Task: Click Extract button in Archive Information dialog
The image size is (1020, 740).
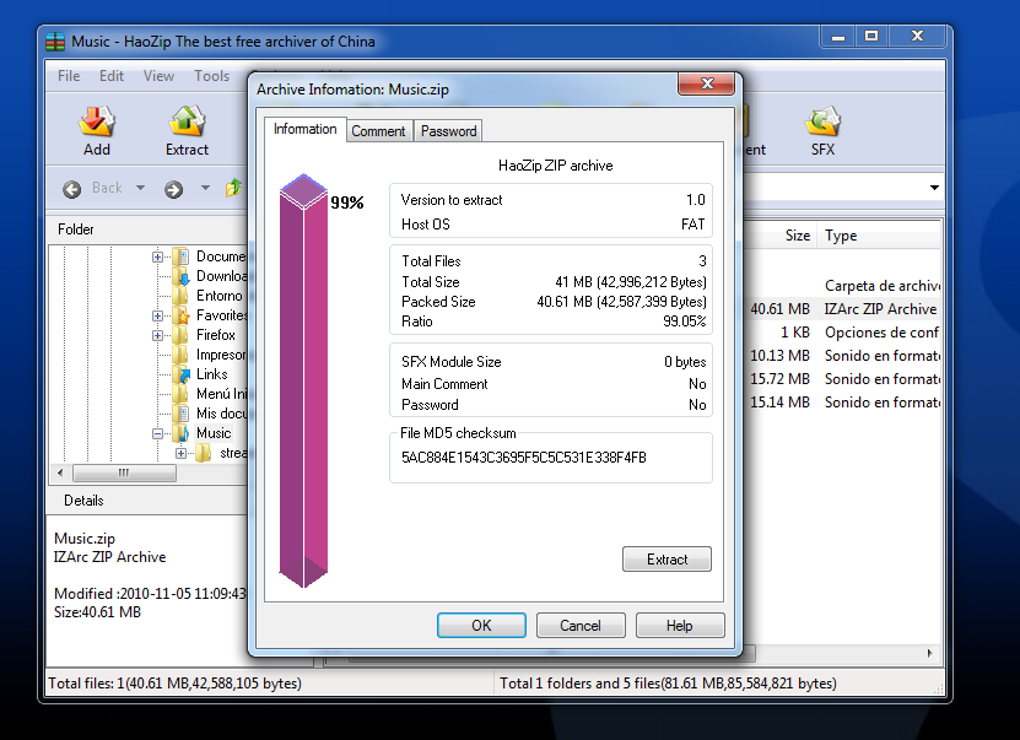Action: tap(667, 559)
